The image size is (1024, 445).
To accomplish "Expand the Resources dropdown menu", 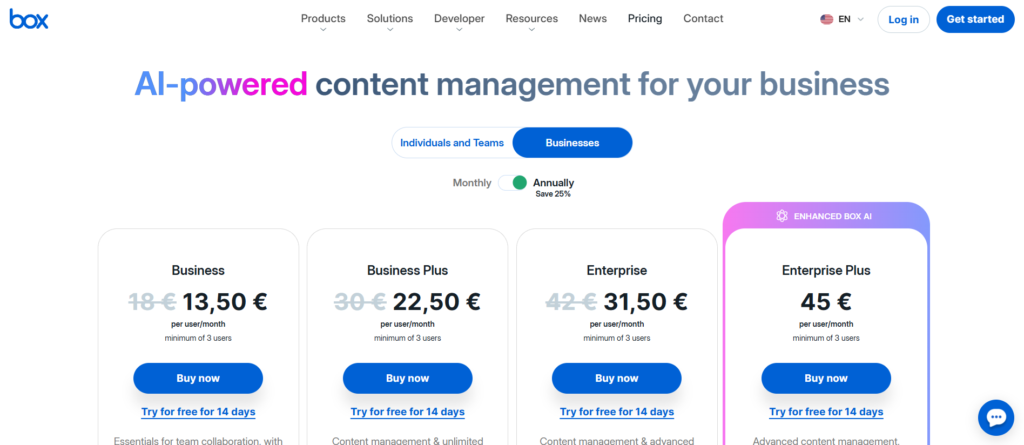I will 531,19.
